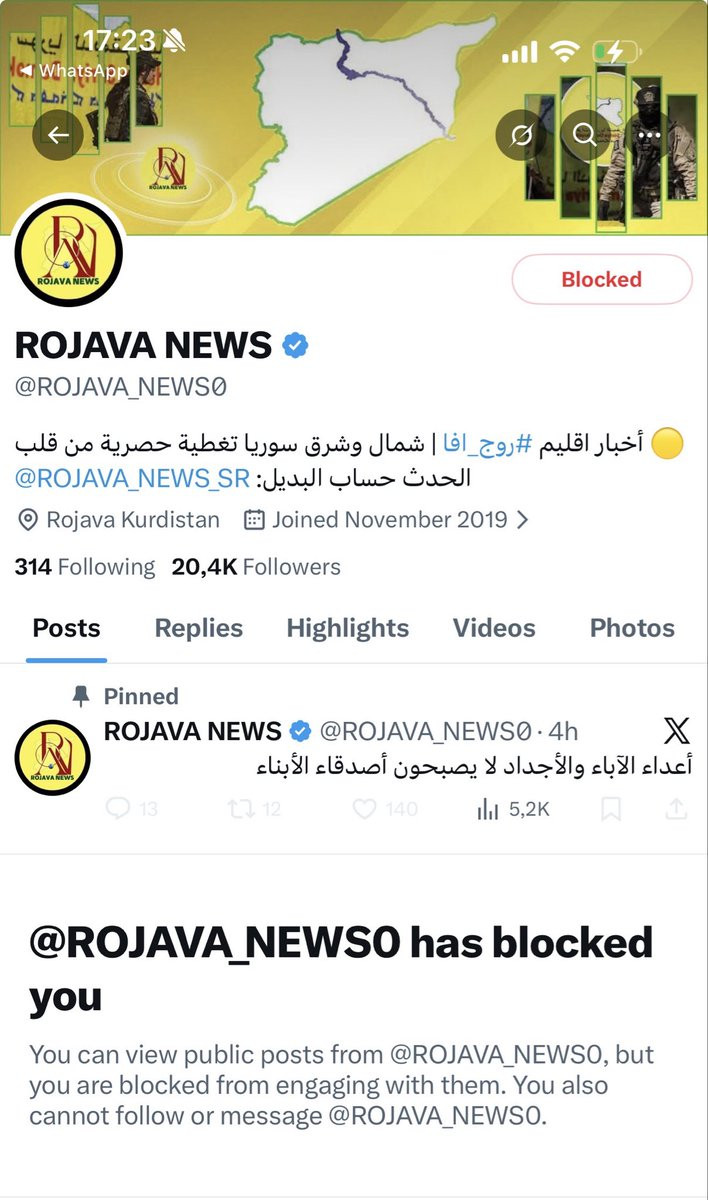708x1200 pixels.
Task: Open the @ROJAVA_NEWS_SR account link
Action: [x=133, y=478]
